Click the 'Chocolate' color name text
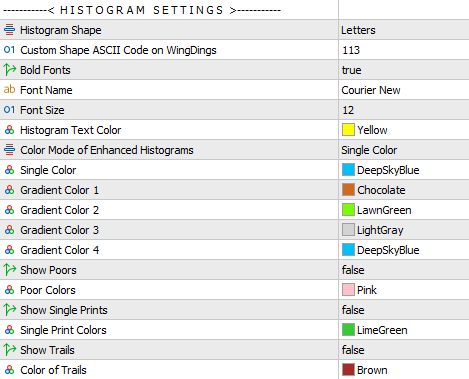 381,190
